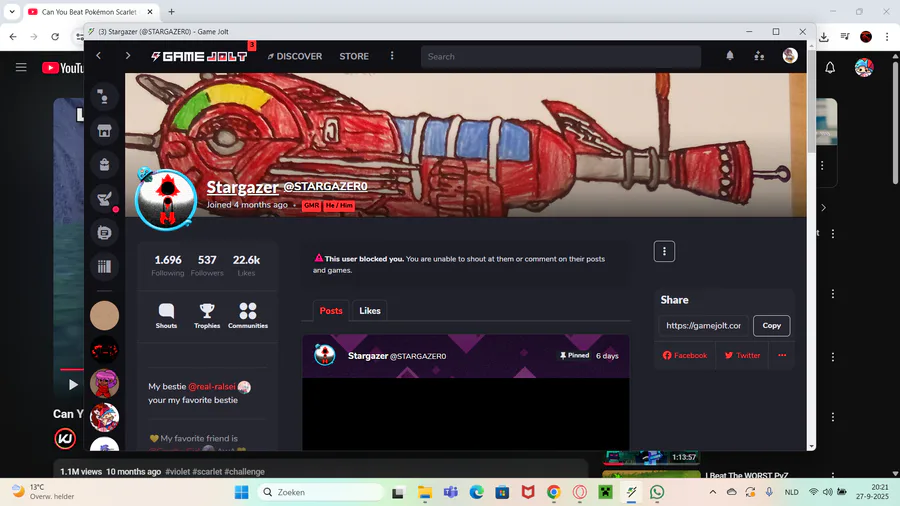Open the Friday Night Funkin character community icon
The height and width of the screenshot is (506, 900).
point(104,417)
